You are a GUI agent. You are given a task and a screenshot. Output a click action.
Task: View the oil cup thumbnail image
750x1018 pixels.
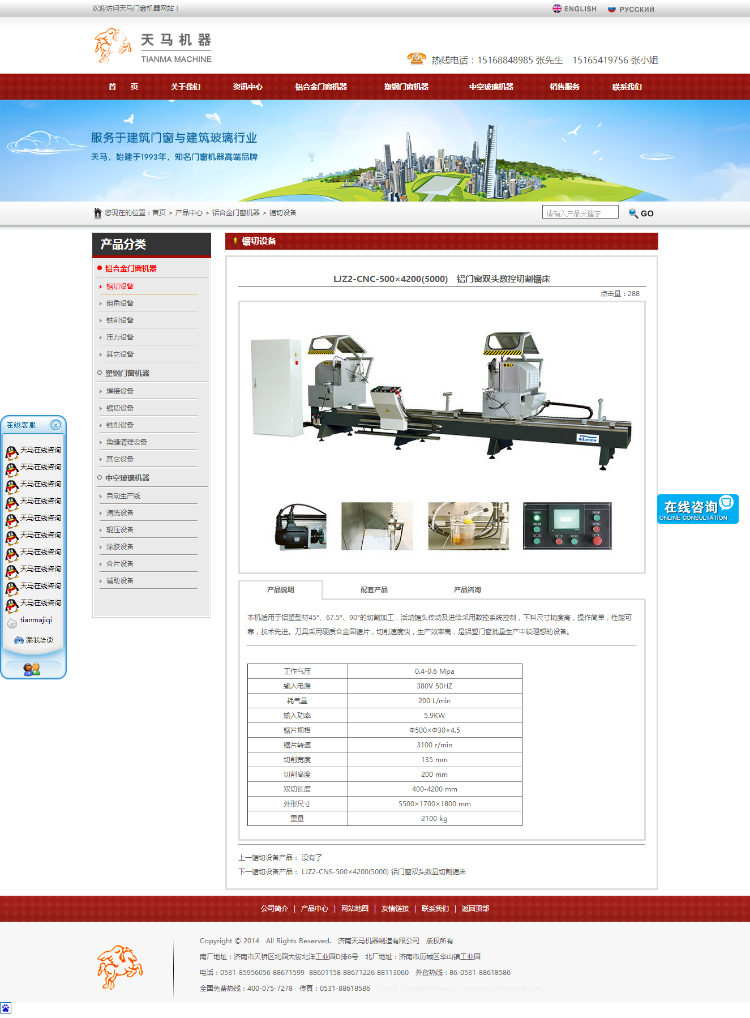468,526
